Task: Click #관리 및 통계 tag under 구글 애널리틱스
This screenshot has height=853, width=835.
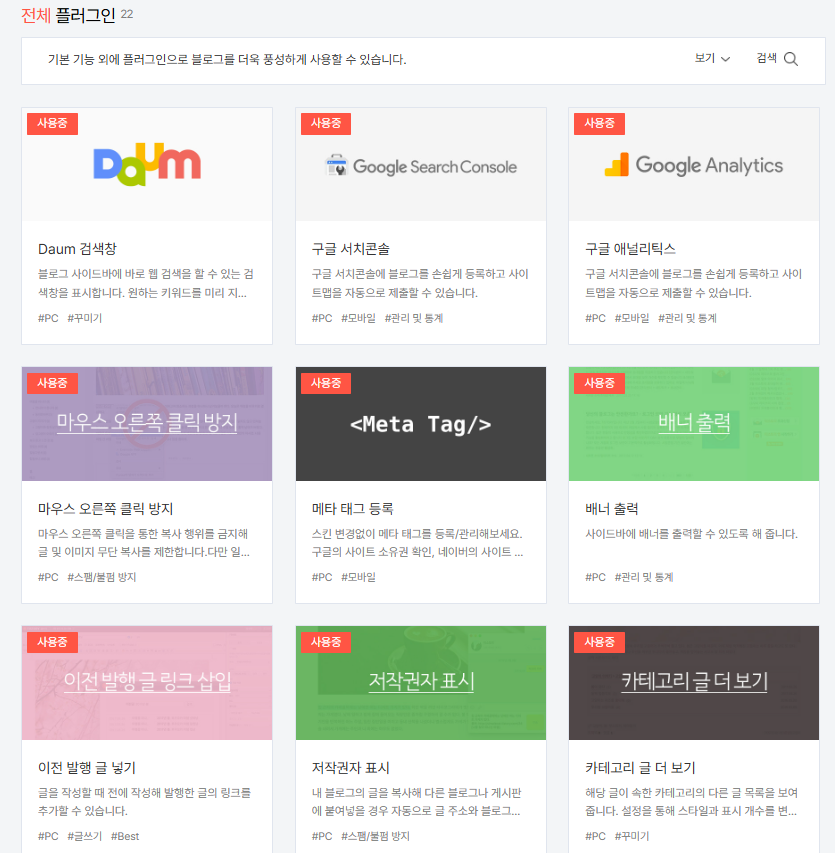Action: click(688, 318)
